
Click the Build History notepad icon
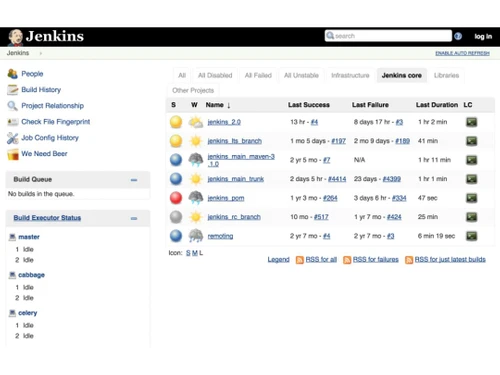coord(13,90)
